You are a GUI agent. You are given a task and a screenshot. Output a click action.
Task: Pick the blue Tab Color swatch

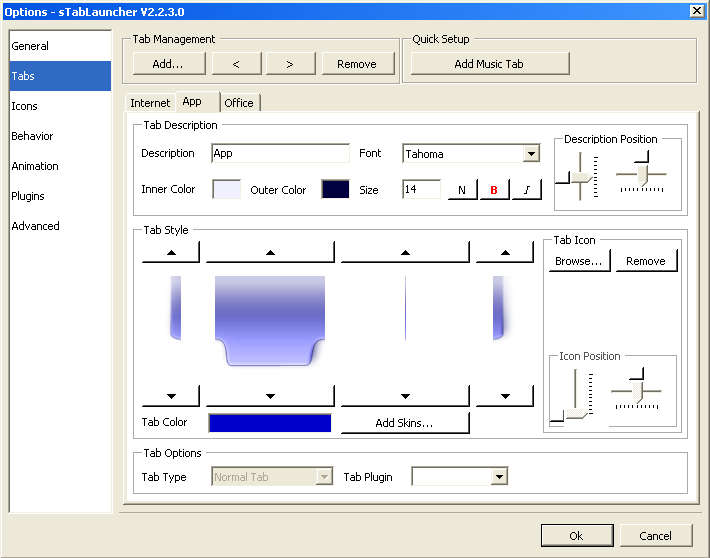(x=269, y=423)
